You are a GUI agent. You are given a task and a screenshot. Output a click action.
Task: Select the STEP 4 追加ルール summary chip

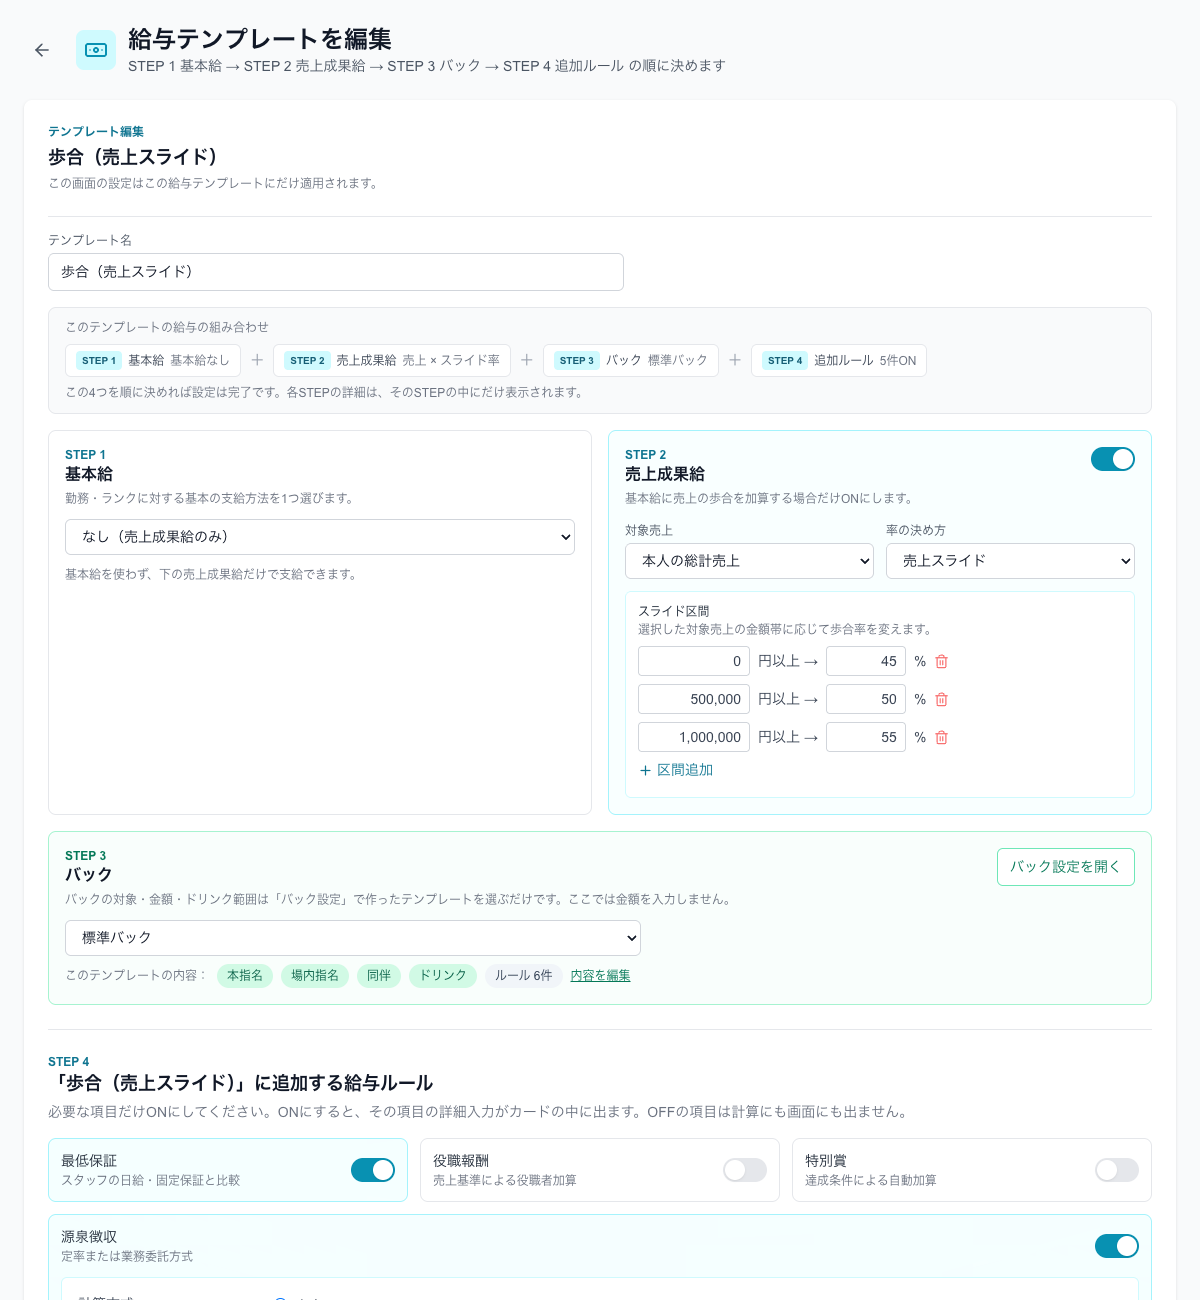(839, 360)
